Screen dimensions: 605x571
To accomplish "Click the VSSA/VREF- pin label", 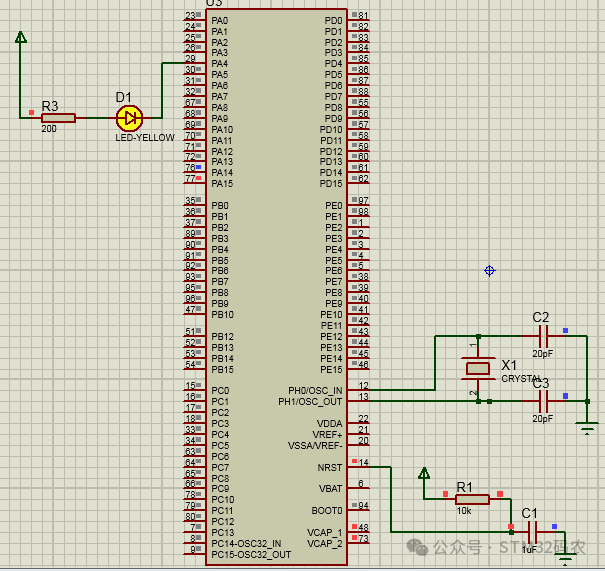I will click(x=315, y=446).
